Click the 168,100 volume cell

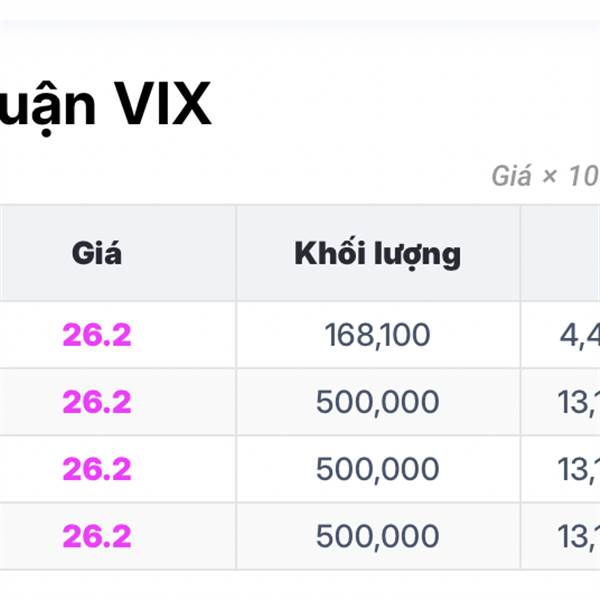point(378,335)
